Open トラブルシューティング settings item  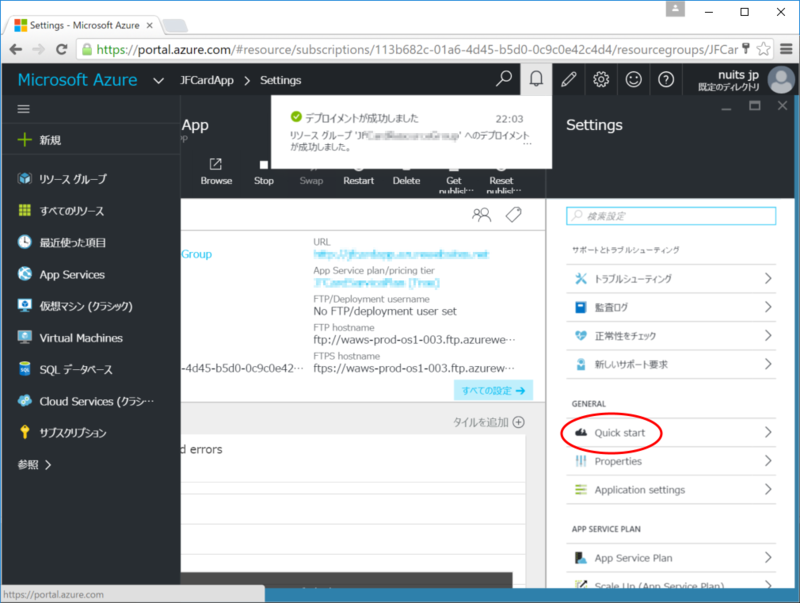(670, 279)
